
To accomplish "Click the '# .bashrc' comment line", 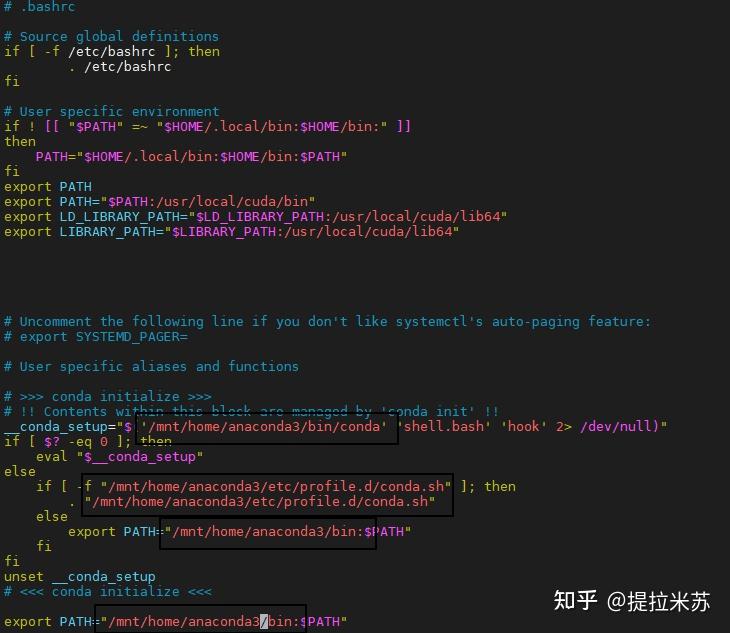I will click(39, 7).
